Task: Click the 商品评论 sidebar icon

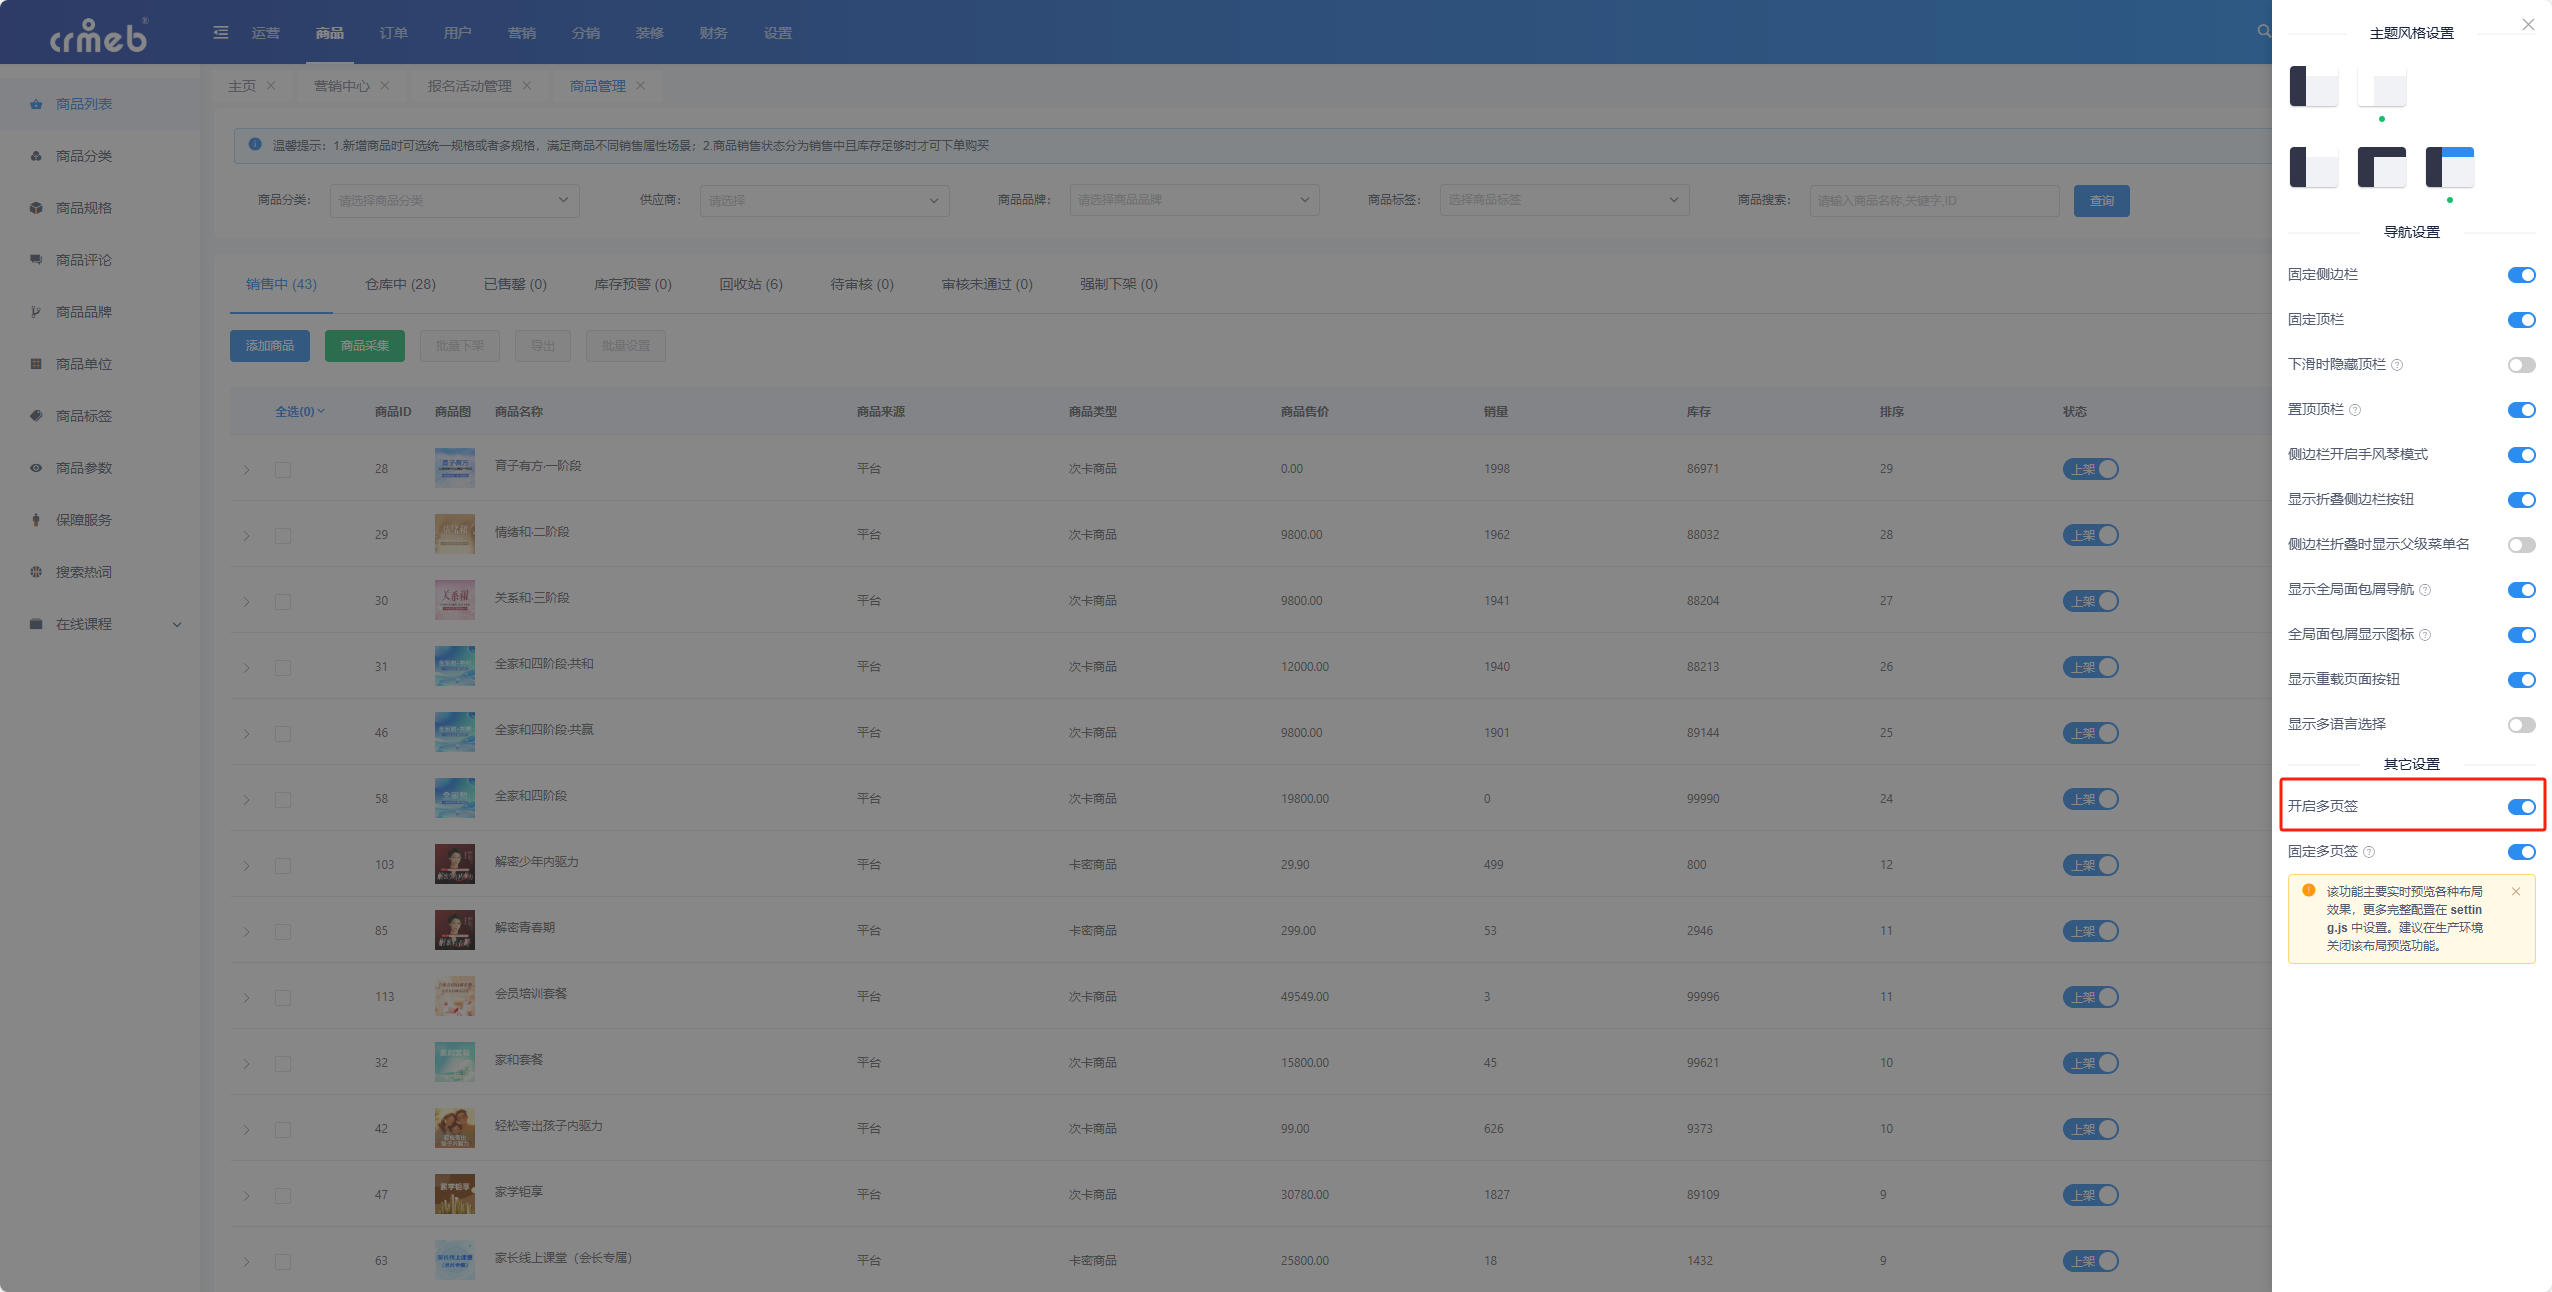Action: (36, 260)
